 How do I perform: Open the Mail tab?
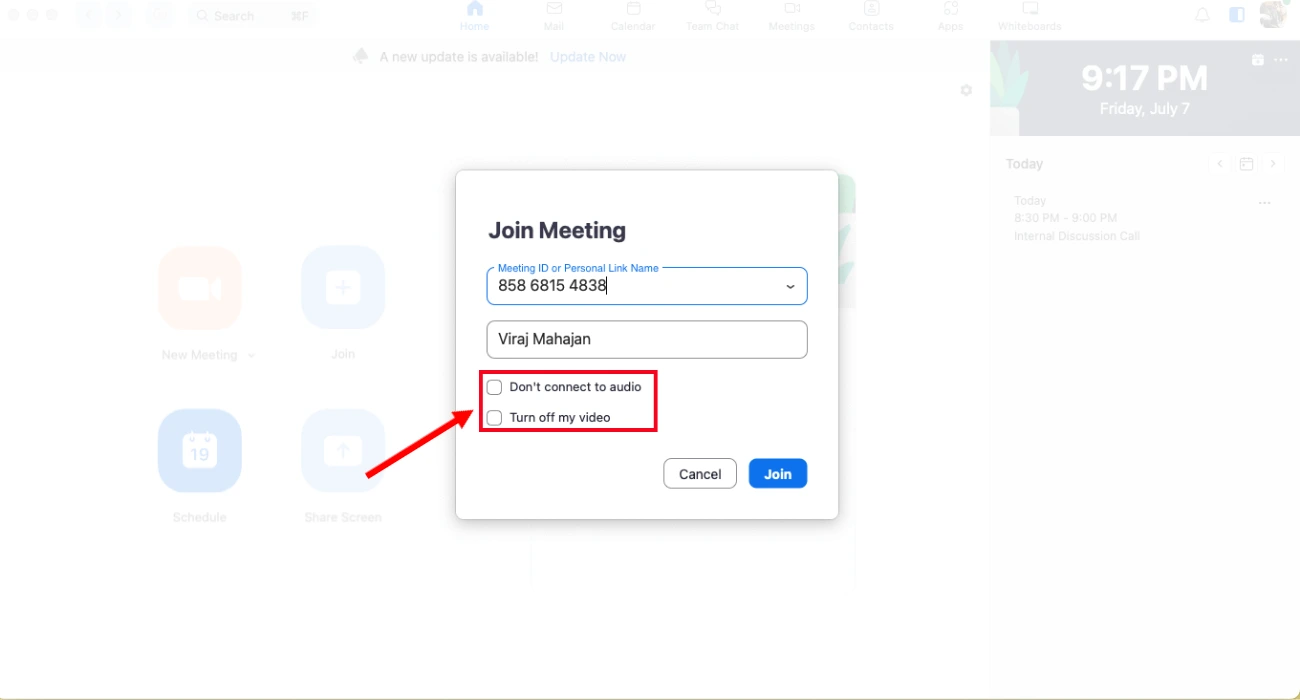554,15
